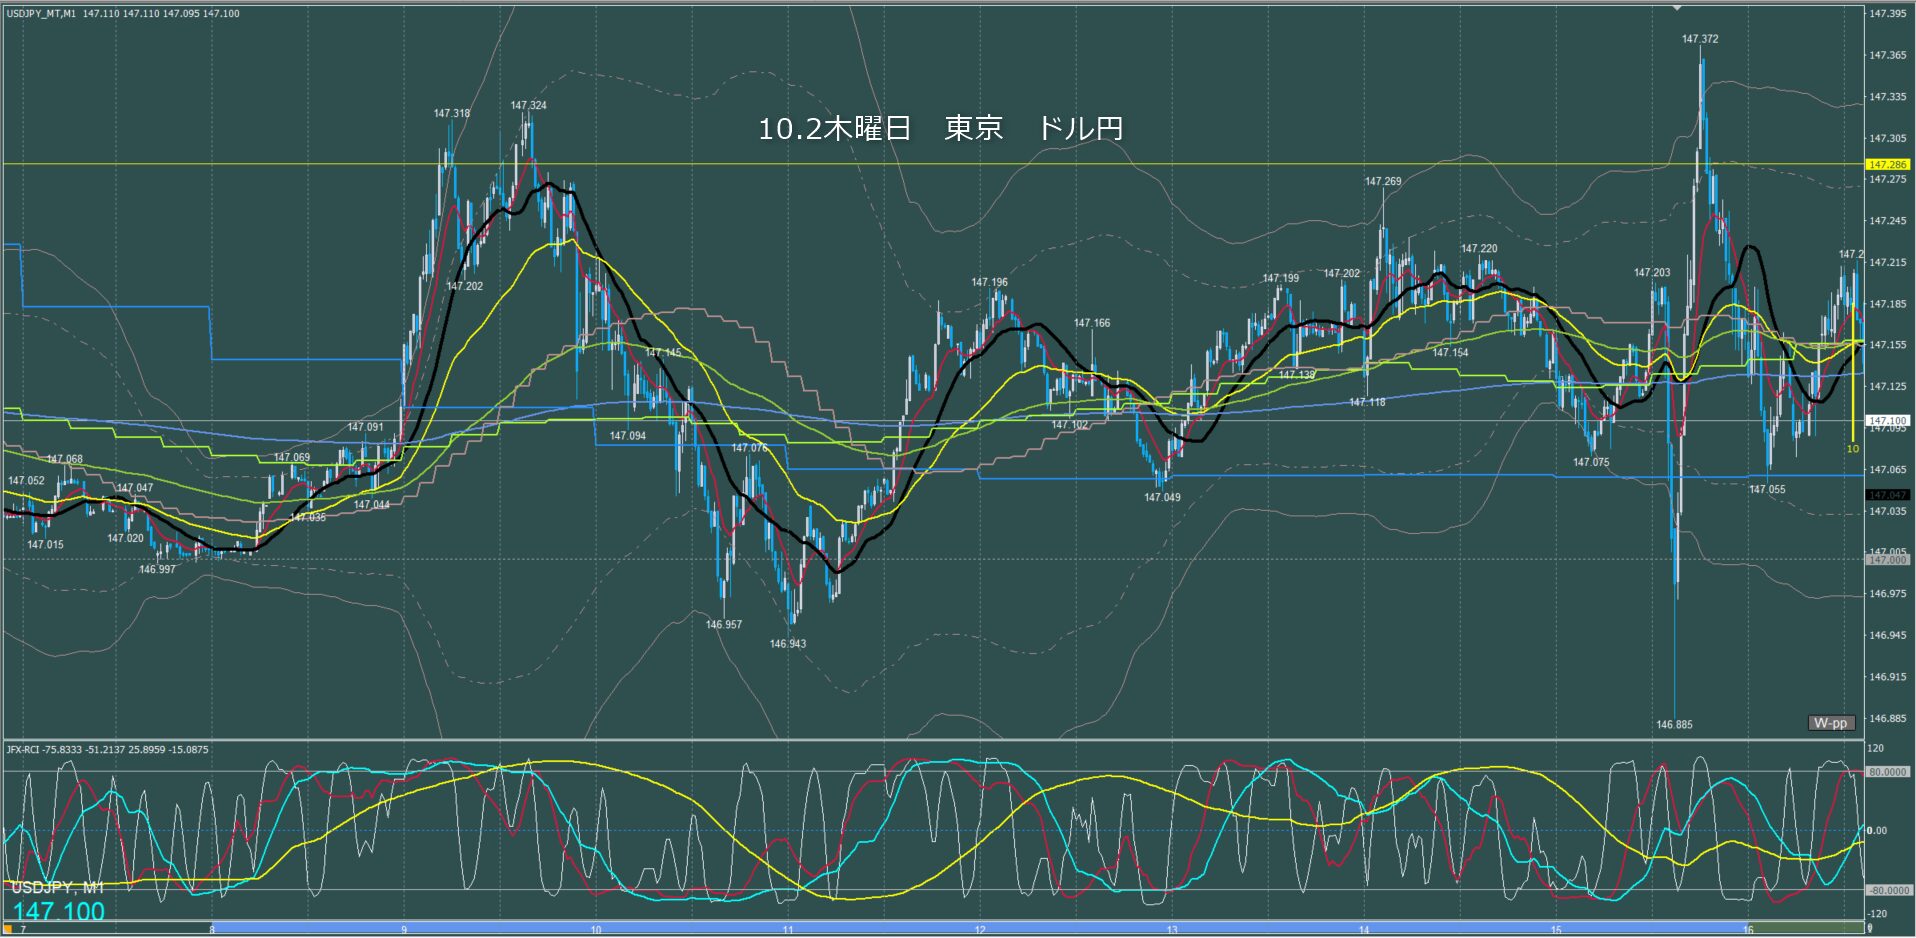Click the orange square icon at bottom-left

8,929
